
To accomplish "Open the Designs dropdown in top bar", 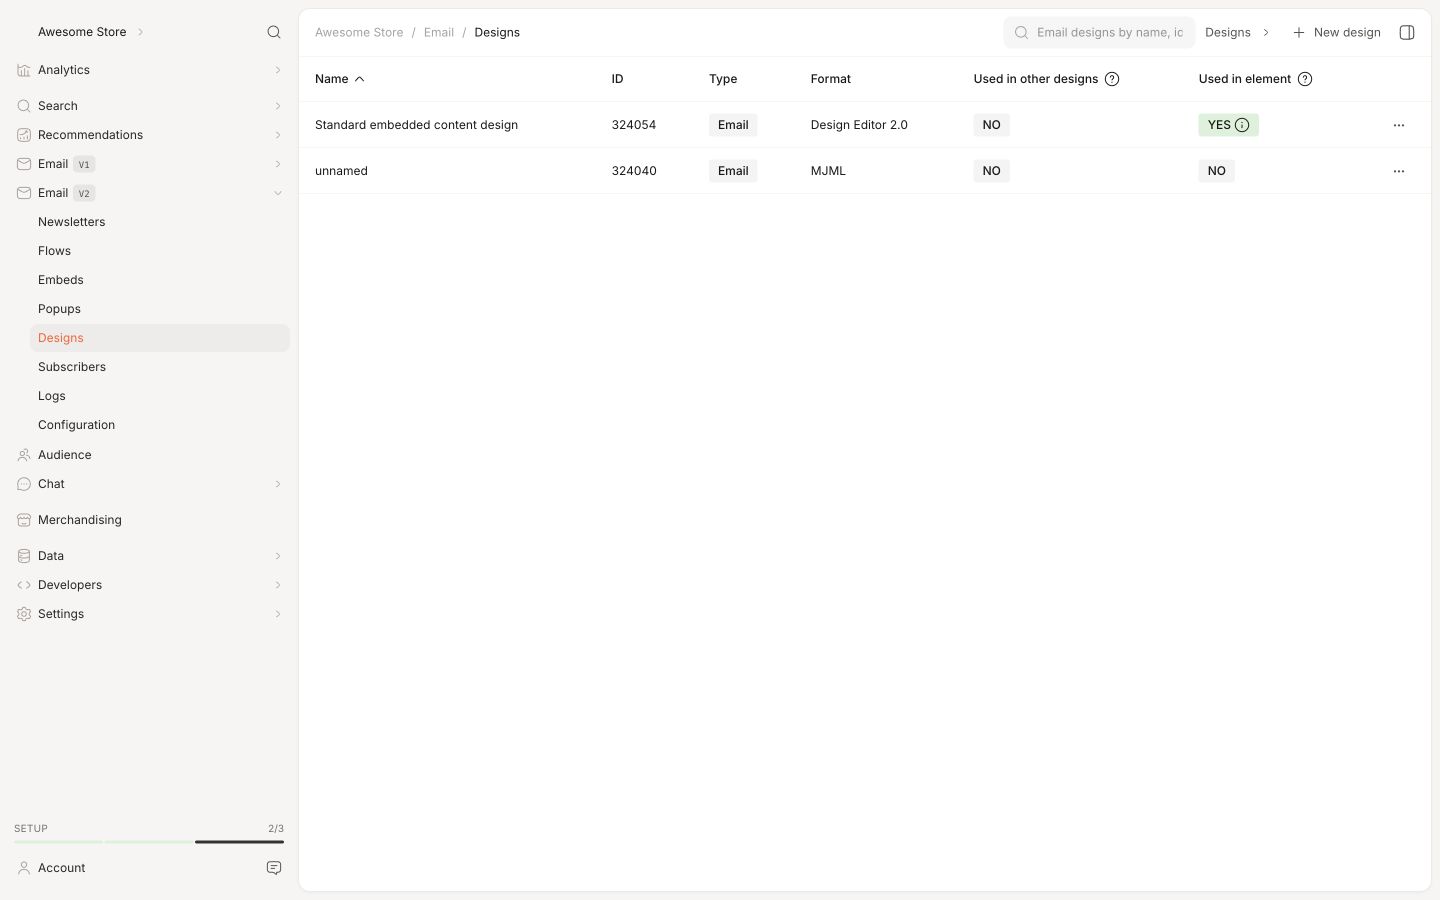I will tap(1238, 32).
